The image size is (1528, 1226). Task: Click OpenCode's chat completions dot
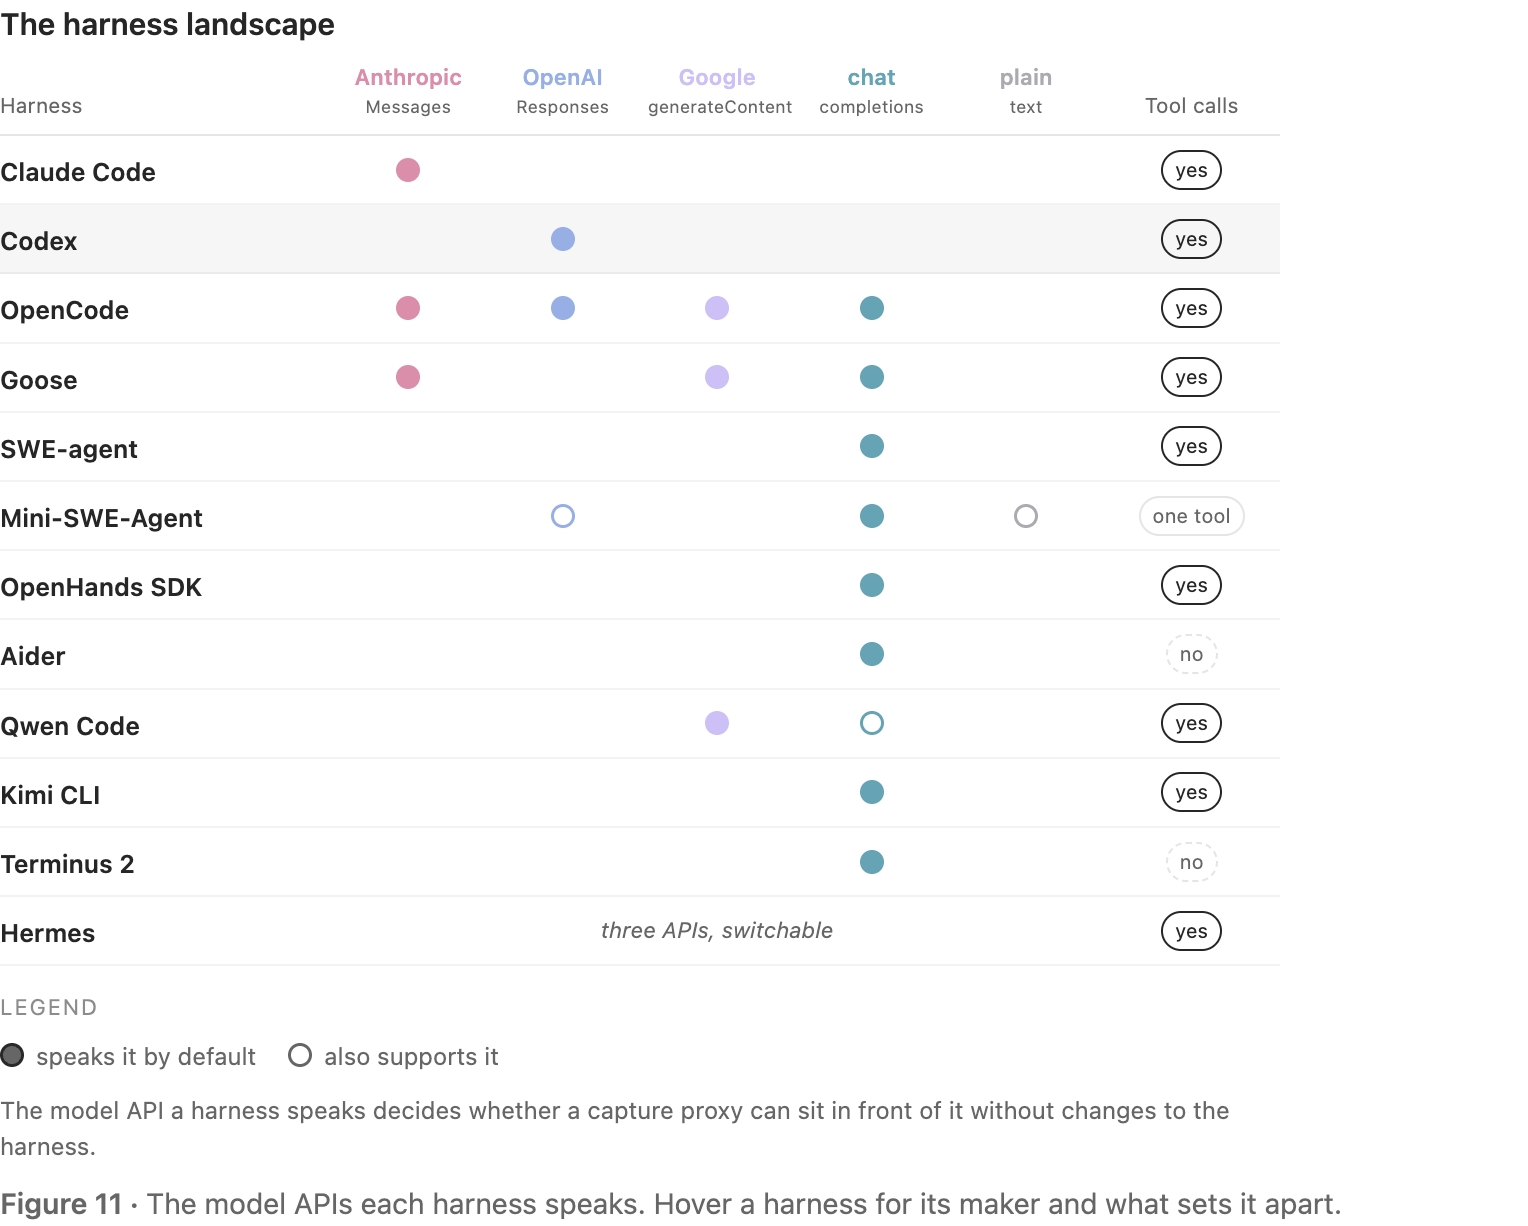pyautogui.click(x=872, y=308)
